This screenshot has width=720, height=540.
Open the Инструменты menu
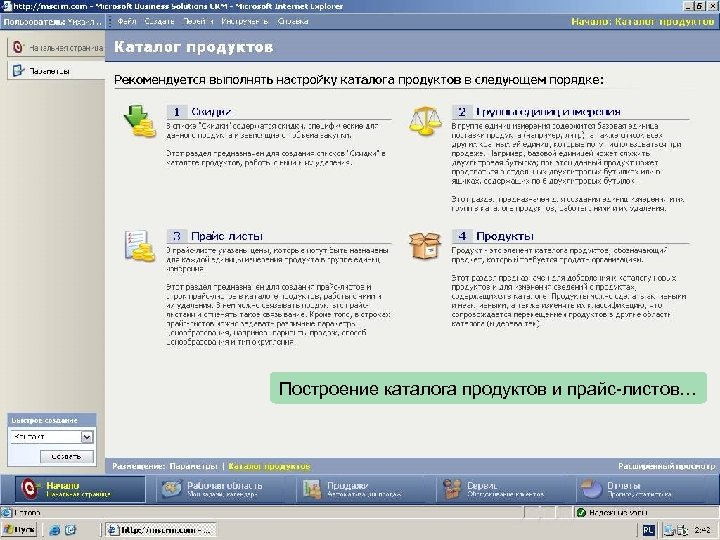pos(245,22)
